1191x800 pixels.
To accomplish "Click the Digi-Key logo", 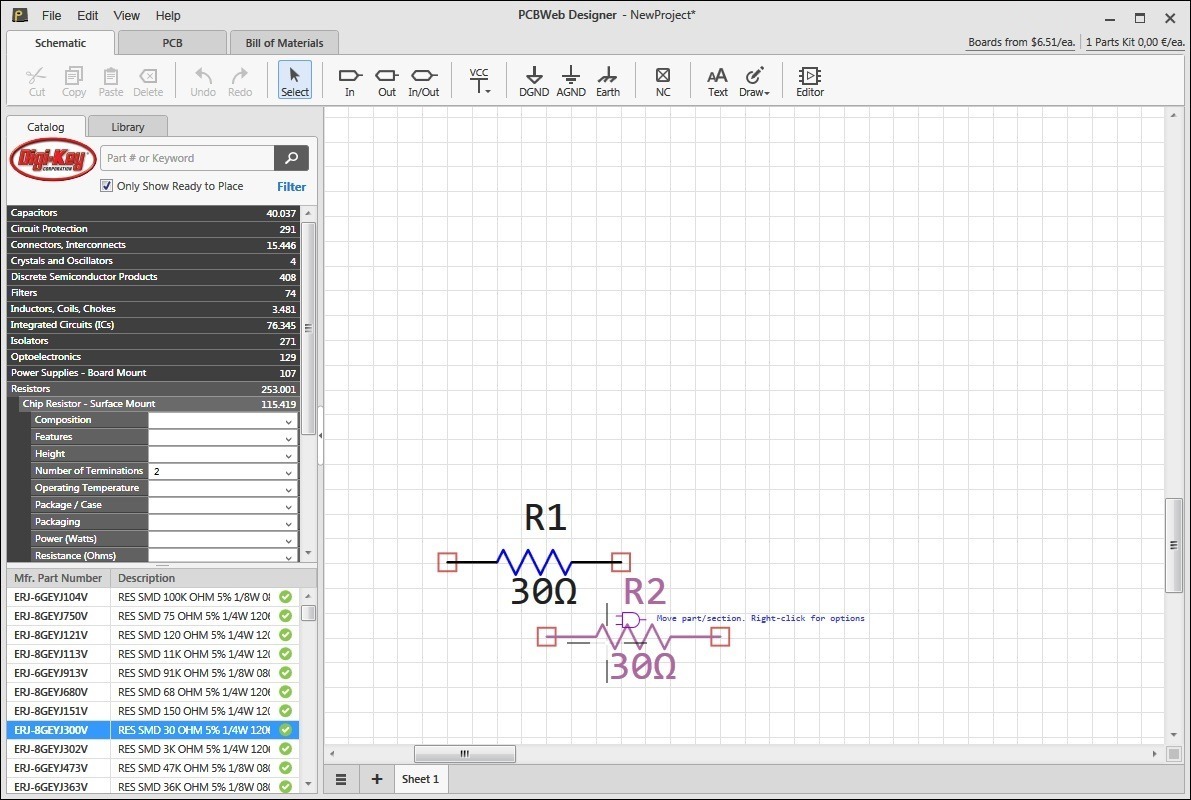I will tap(52, 160).
